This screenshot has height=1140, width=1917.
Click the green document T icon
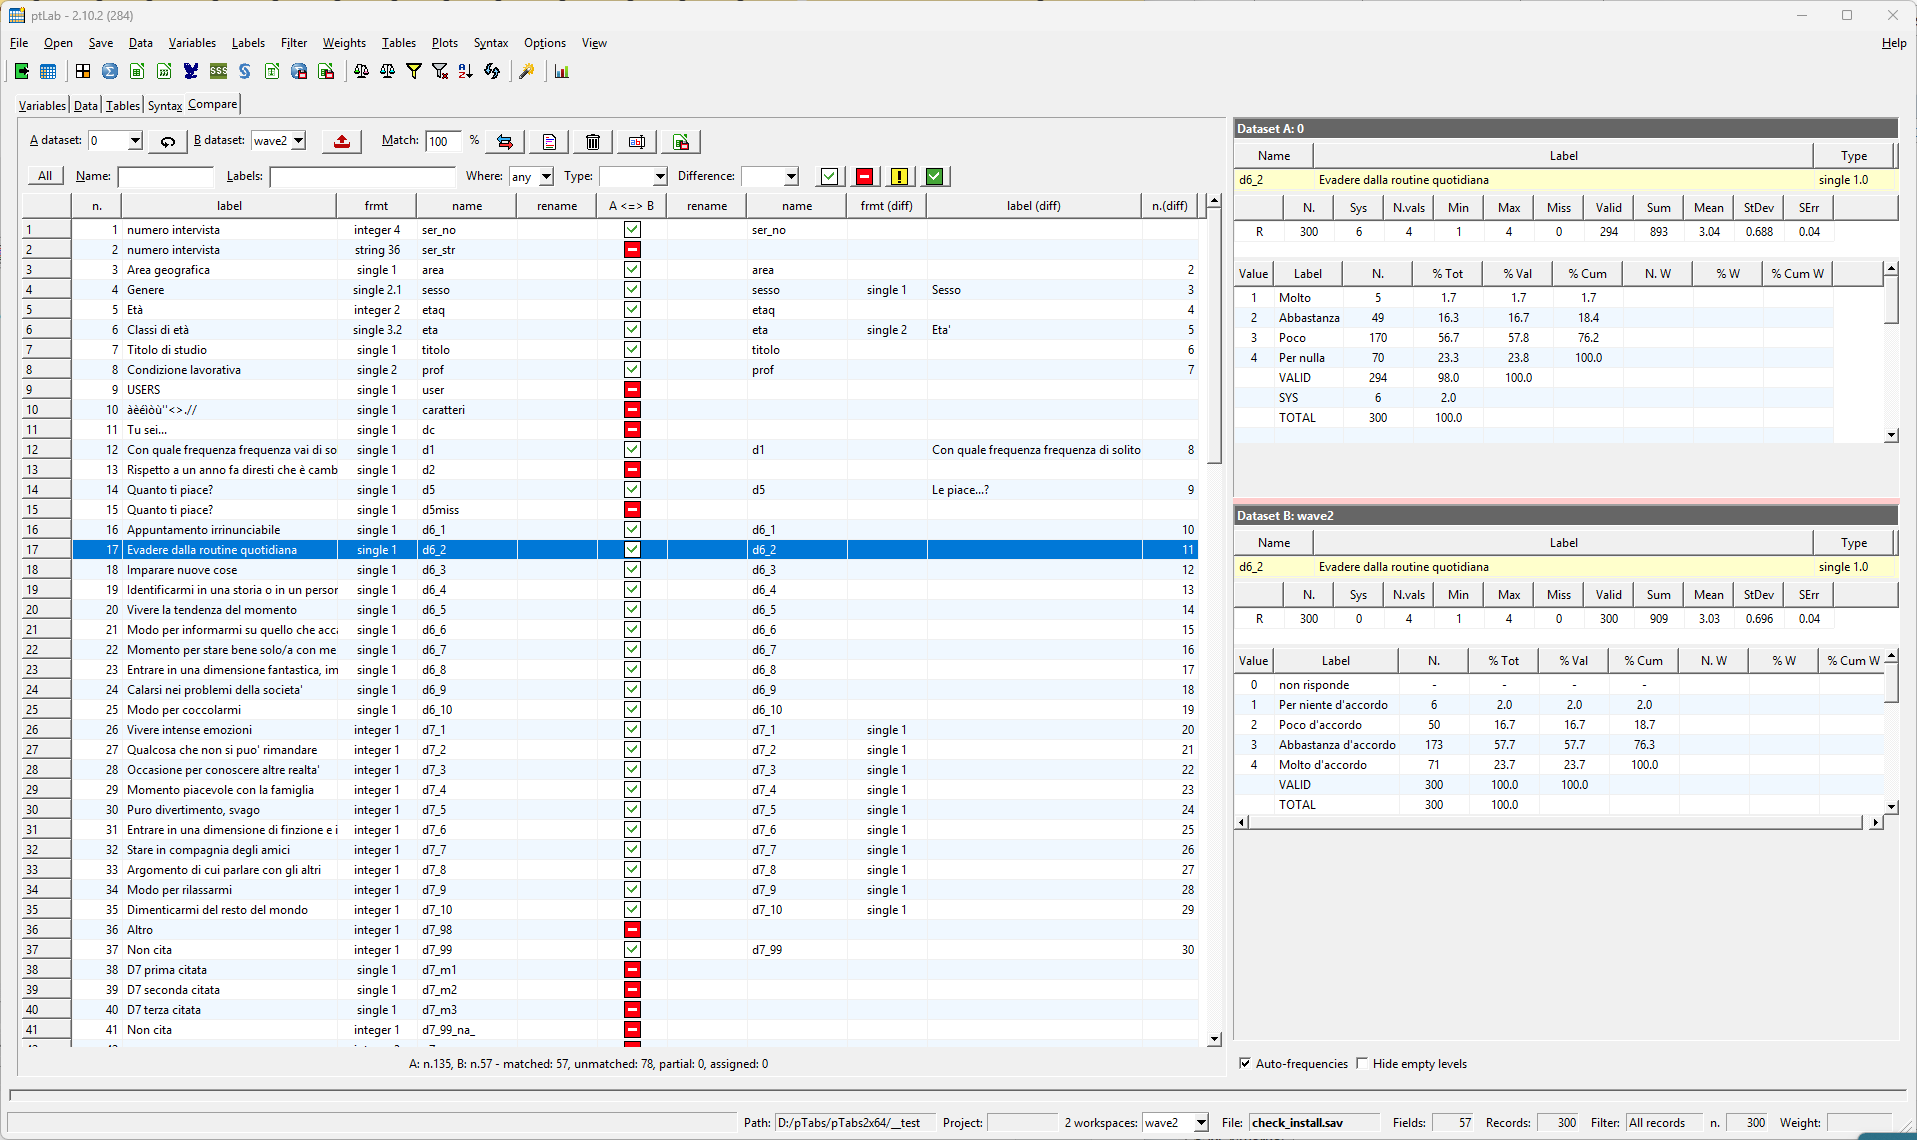coord(272,71)
